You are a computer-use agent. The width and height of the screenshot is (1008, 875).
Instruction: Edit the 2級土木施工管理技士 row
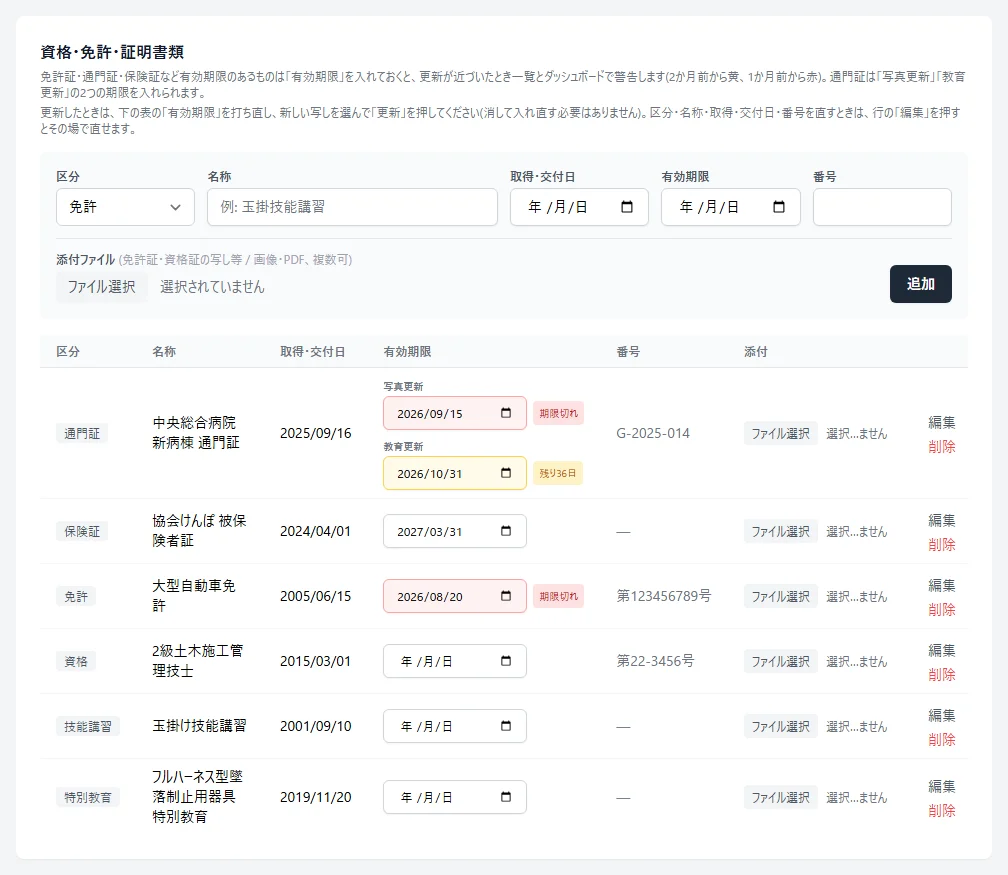pyautogui.click(x=942, y=650)
